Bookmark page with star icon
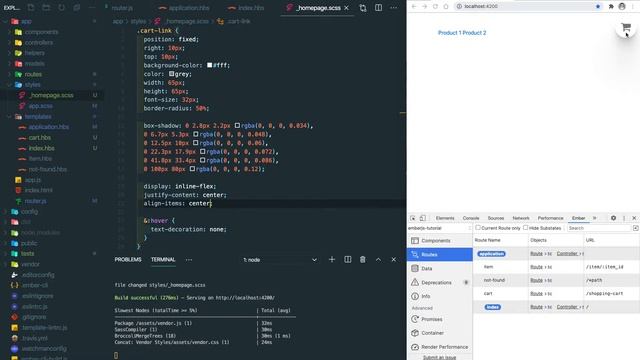This screenshot has height=360, width=640. tap(598, 7)
